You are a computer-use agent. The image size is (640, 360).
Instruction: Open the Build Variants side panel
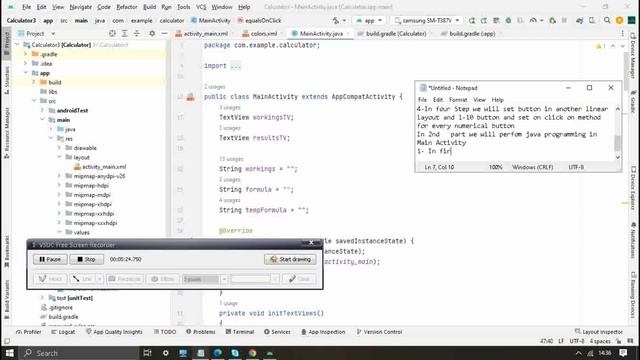[7, 299]
